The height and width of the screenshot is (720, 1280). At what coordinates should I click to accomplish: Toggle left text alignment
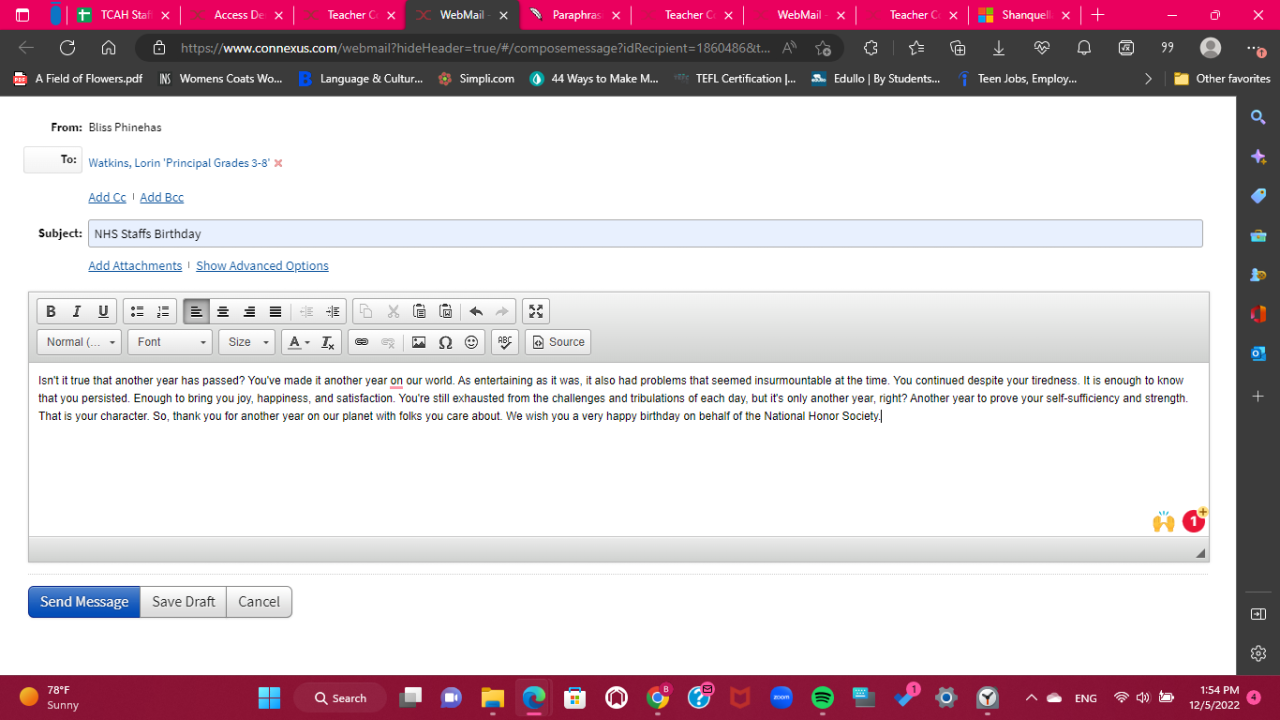(196, 311)
